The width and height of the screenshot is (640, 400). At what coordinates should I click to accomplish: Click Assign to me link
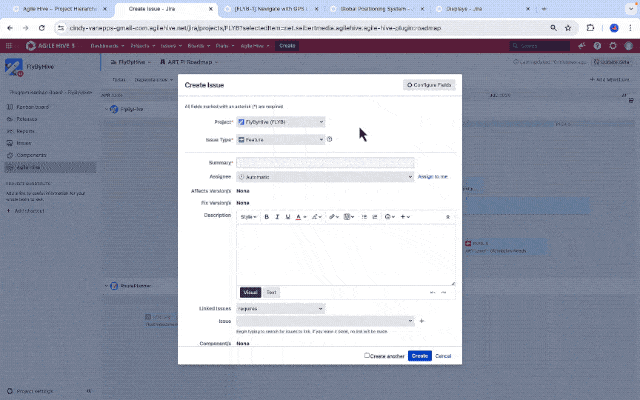click(x=433, y=177)
